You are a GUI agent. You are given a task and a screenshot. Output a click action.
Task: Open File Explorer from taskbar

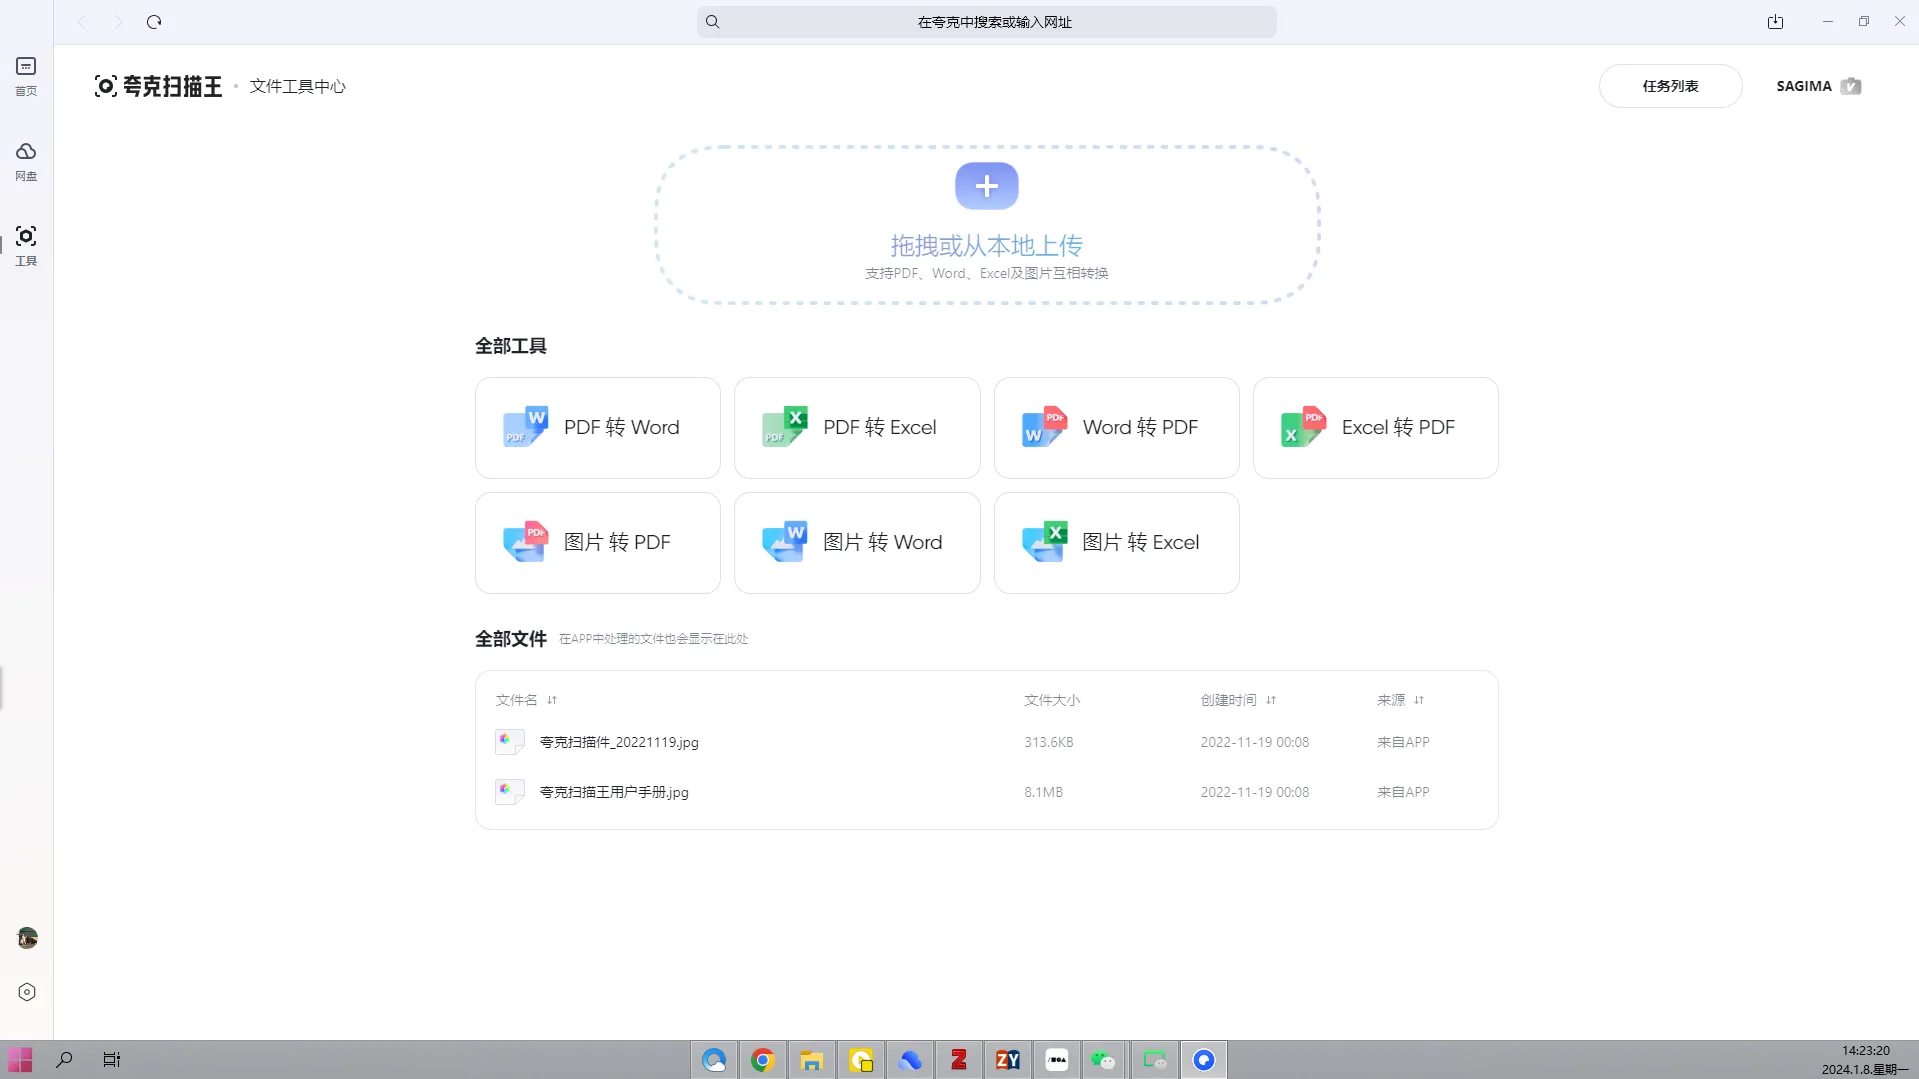pos(812,1060)
